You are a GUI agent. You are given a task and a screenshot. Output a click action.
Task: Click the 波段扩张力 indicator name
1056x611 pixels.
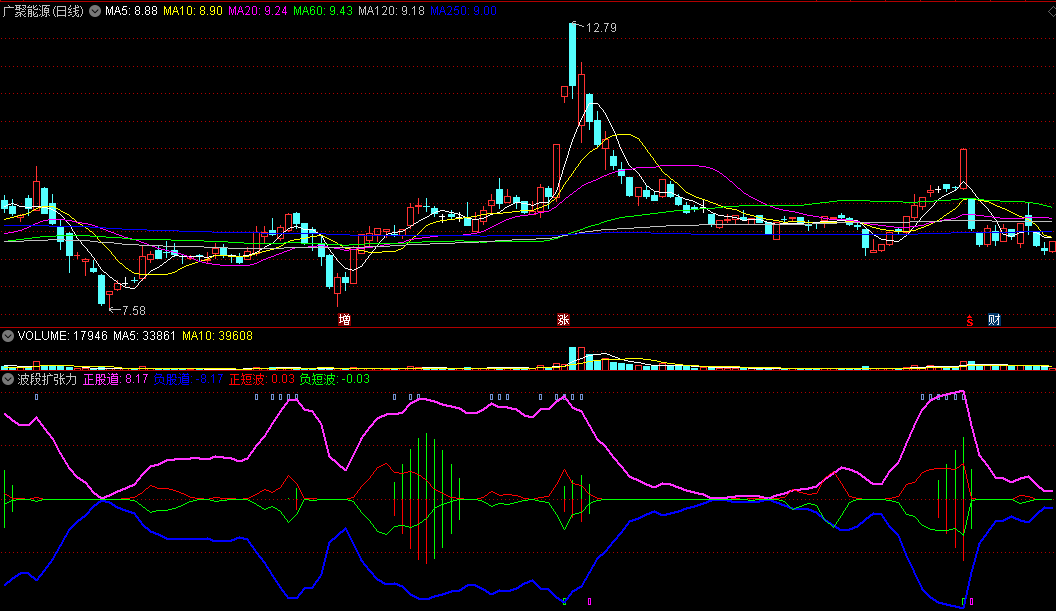pyautogui.click(x=47, y=379)
